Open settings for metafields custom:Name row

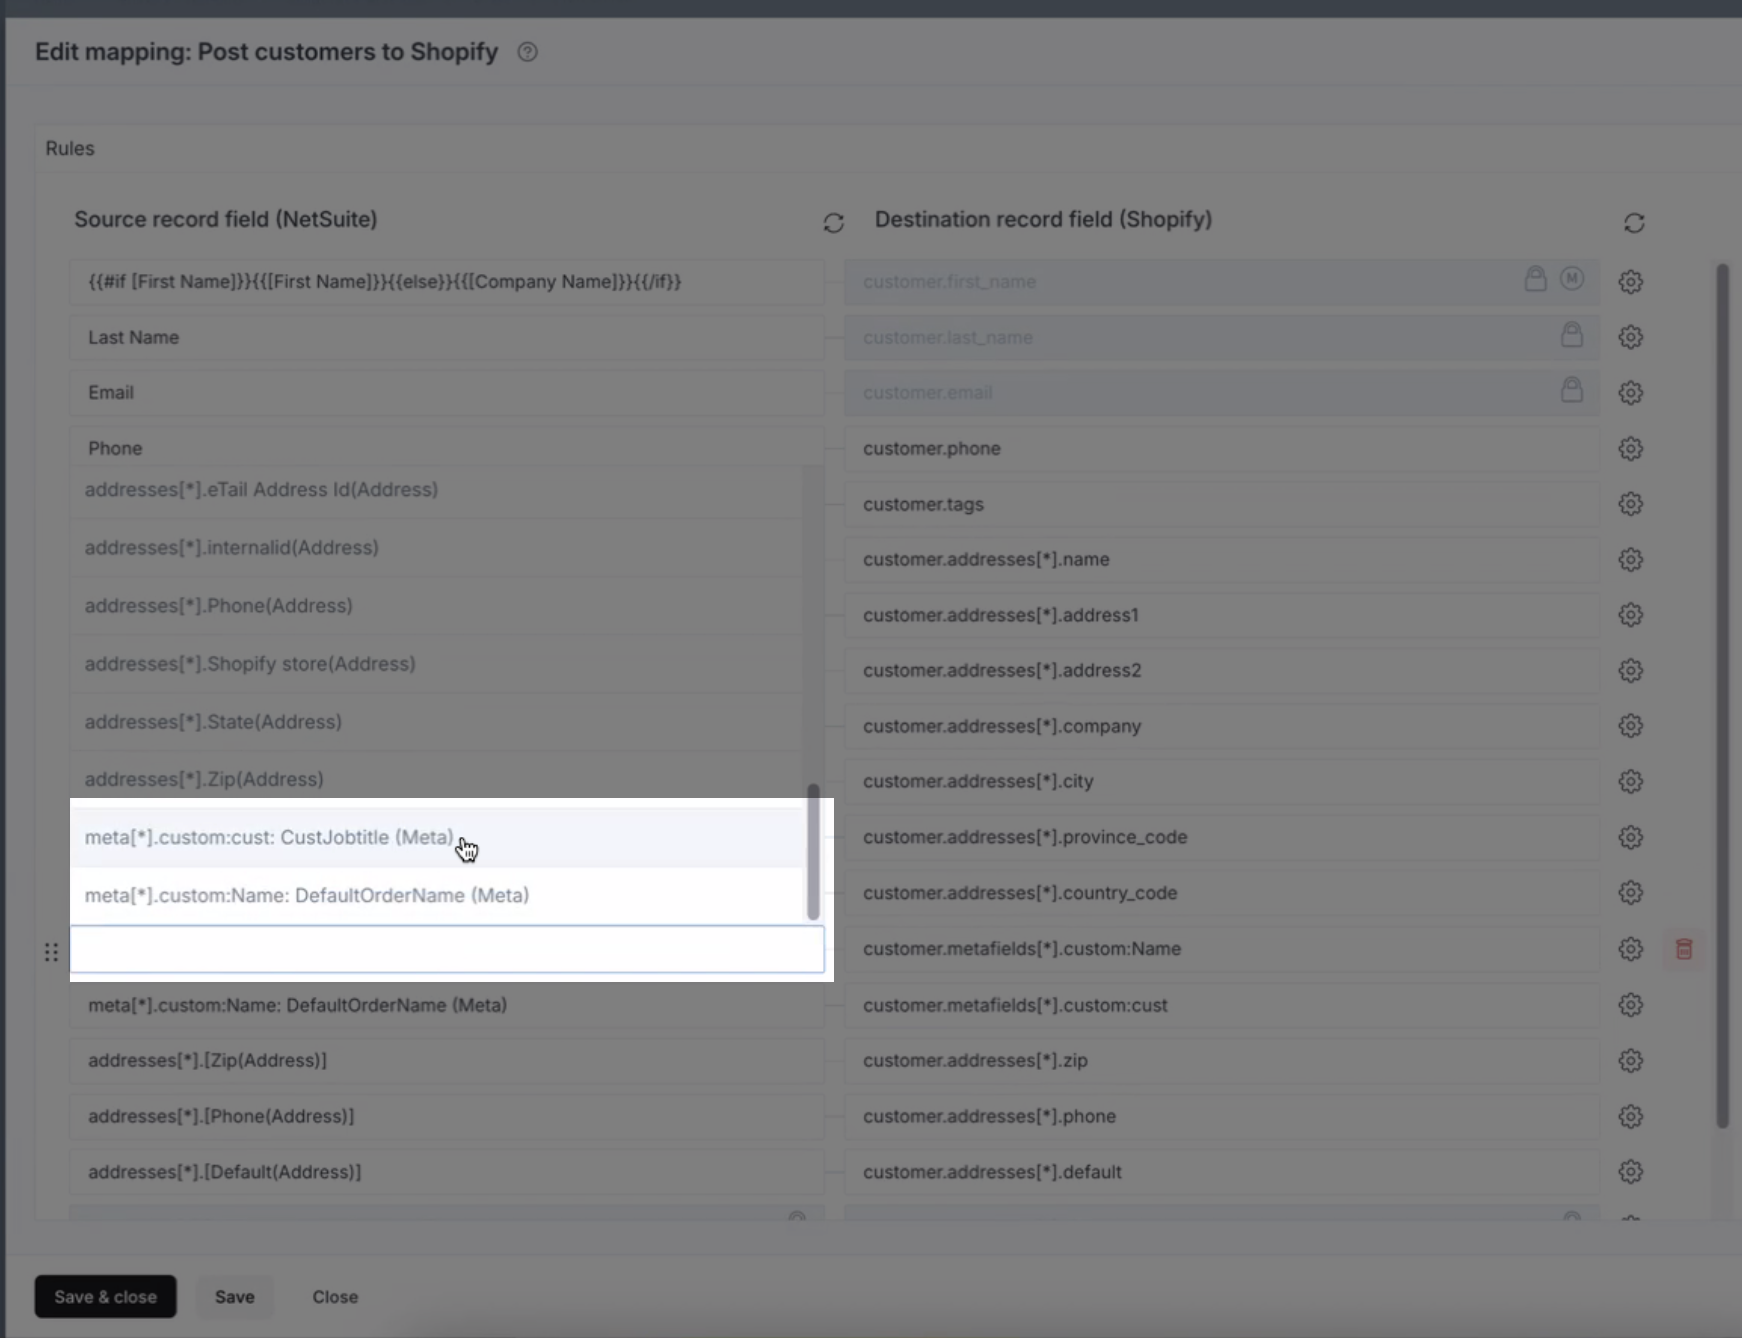[x=1630, y=949]
